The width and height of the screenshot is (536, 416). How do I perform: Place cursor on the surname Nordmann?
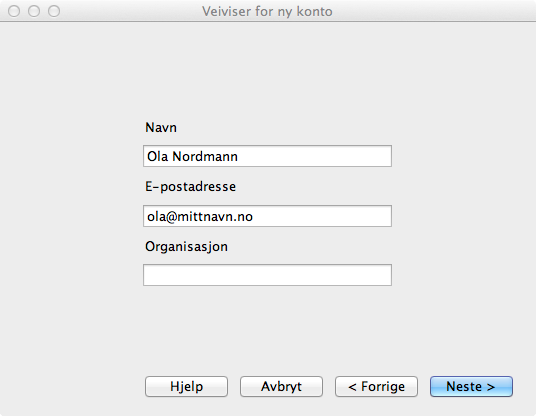(x=205, y=157)
